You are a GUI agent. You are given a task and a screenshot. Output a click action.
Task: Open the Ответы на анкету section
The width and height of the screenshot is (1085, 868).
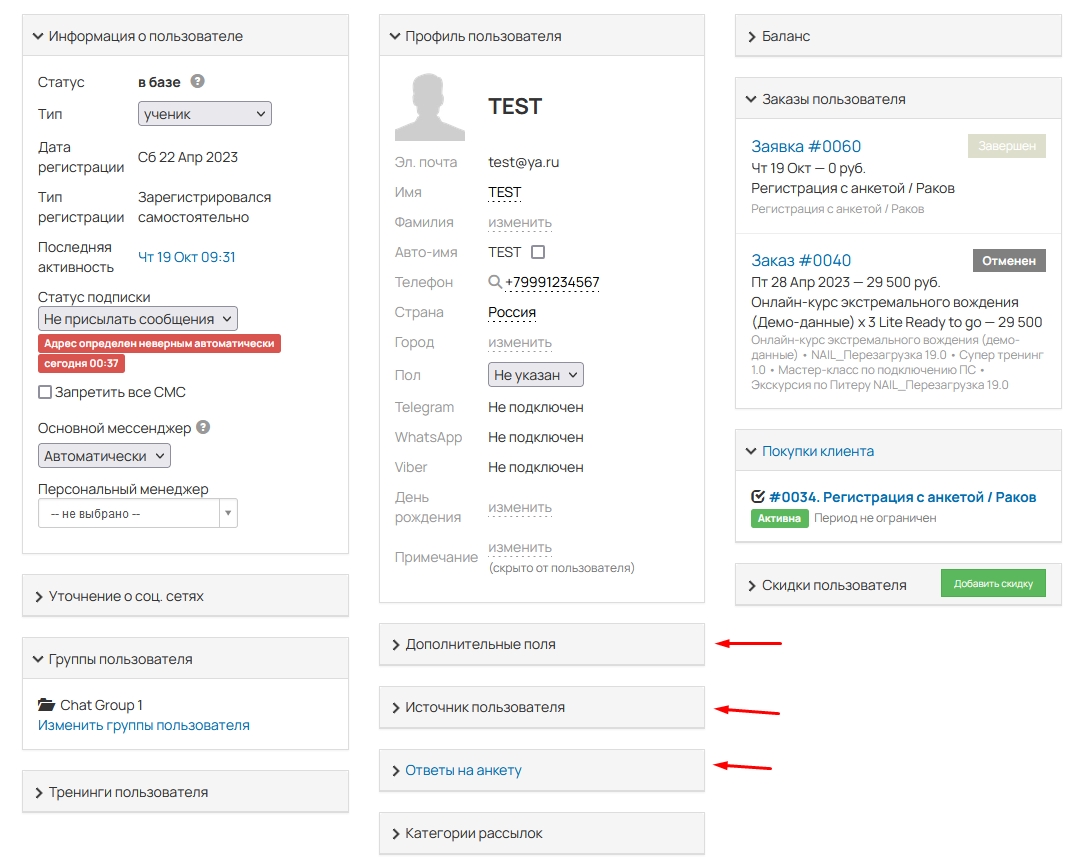click(463, 771)
